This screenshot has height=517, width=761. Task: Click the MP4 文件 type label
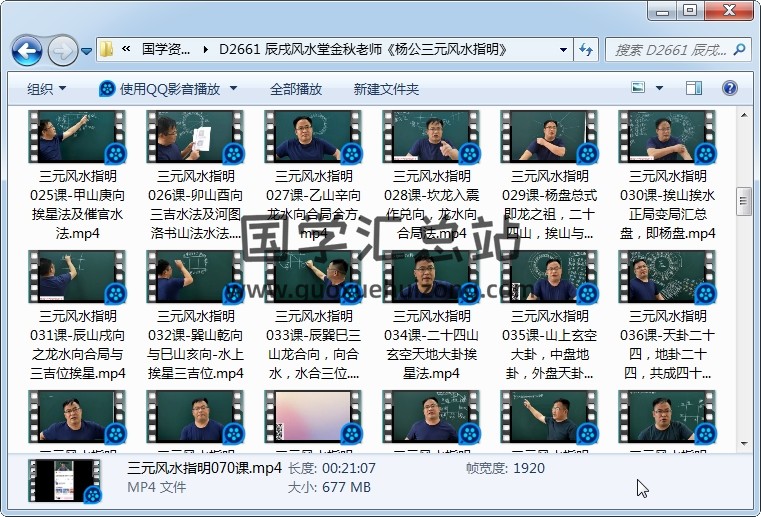coord(157,487)
